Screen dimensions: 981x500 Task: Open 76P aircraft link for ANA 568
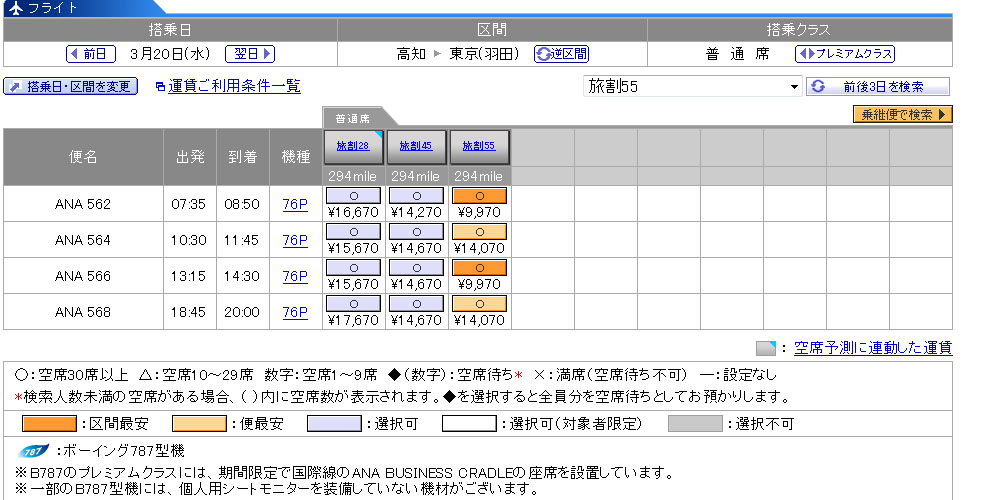coord(295,312)
